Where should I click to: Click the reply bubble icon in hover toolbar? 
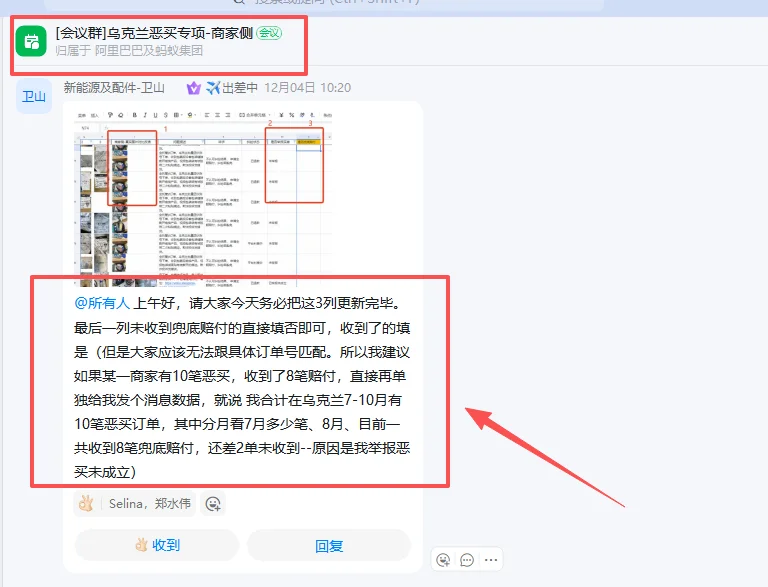point(467,560)
